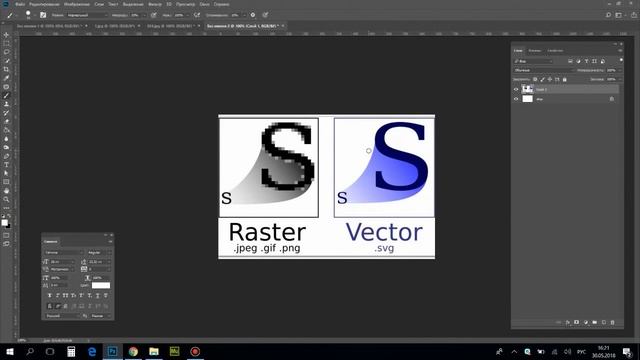Create new adjustment layer in Layers panel
The width and height of the screenshot is (640, 360).
pyautogui.click(x=586, y=322)
